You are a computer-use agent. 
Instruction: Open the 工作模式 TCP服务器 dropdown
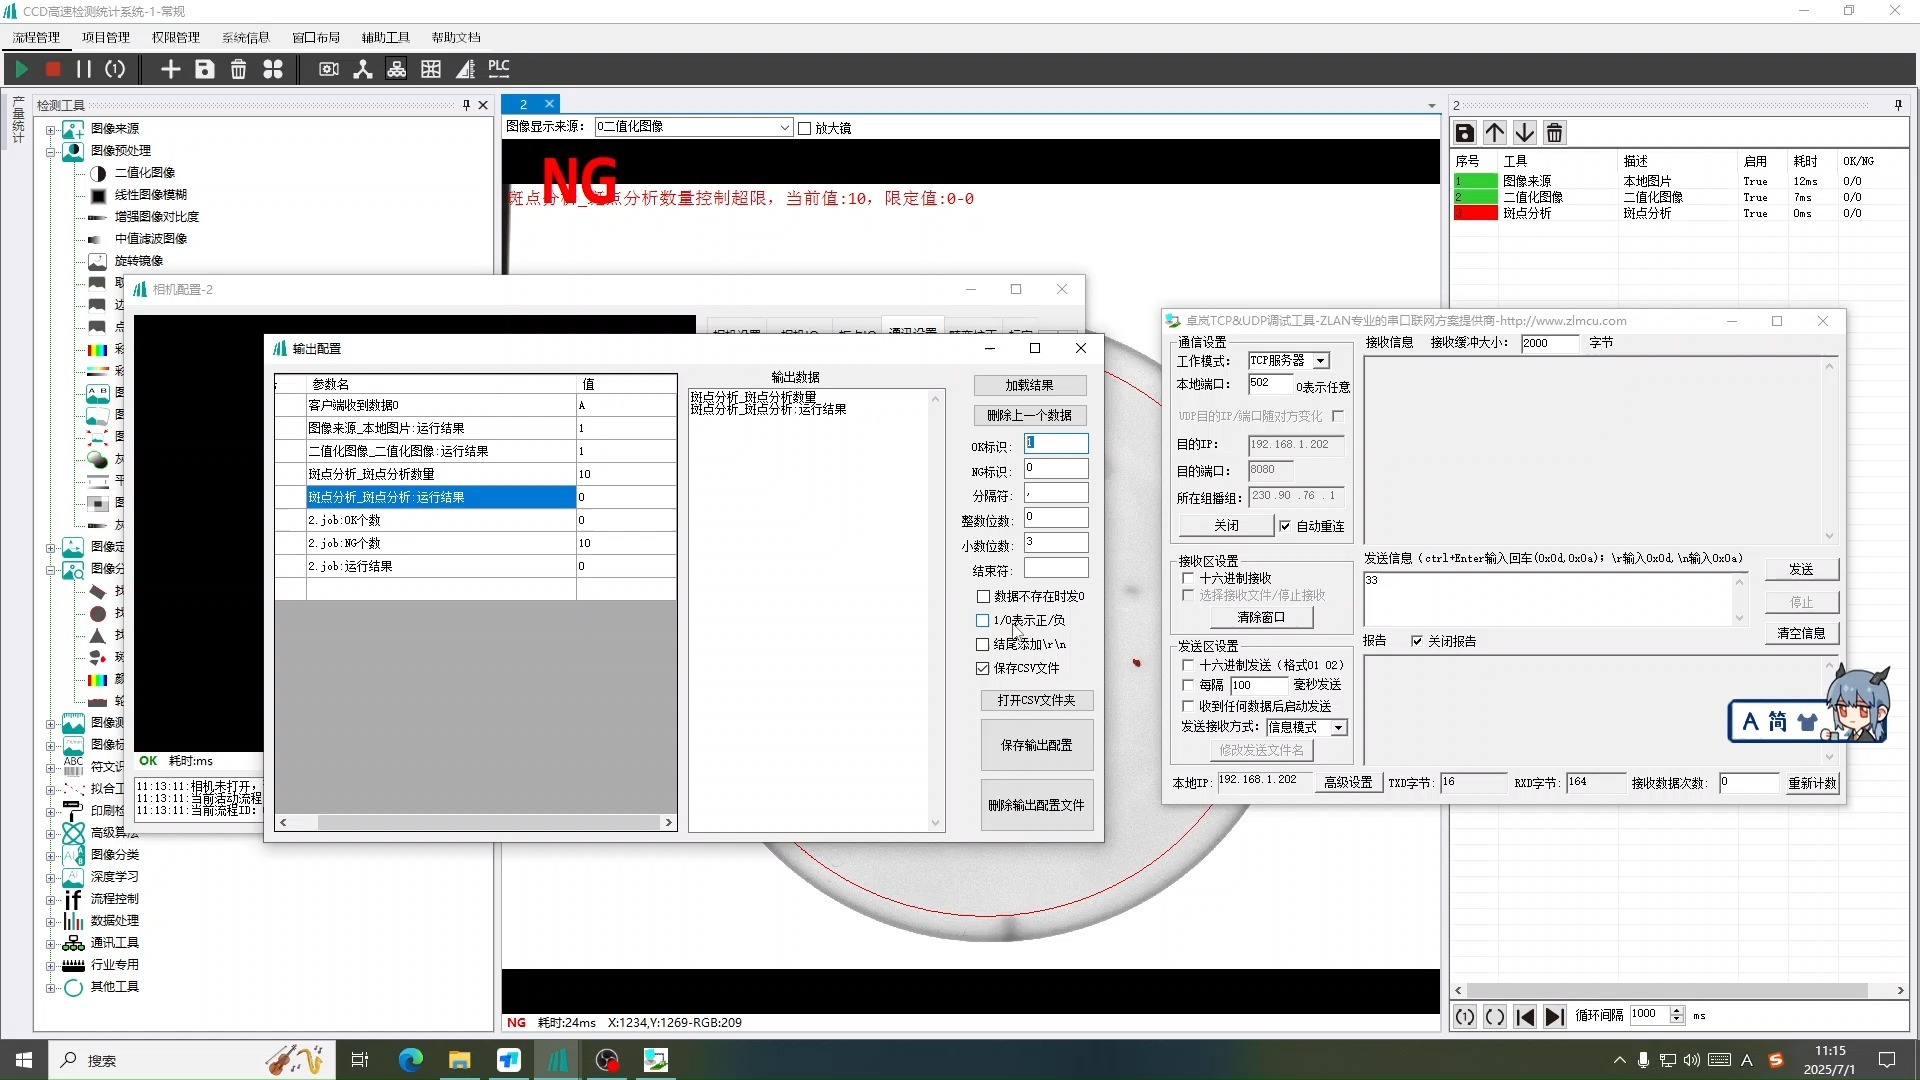[x=1321, y=361]
